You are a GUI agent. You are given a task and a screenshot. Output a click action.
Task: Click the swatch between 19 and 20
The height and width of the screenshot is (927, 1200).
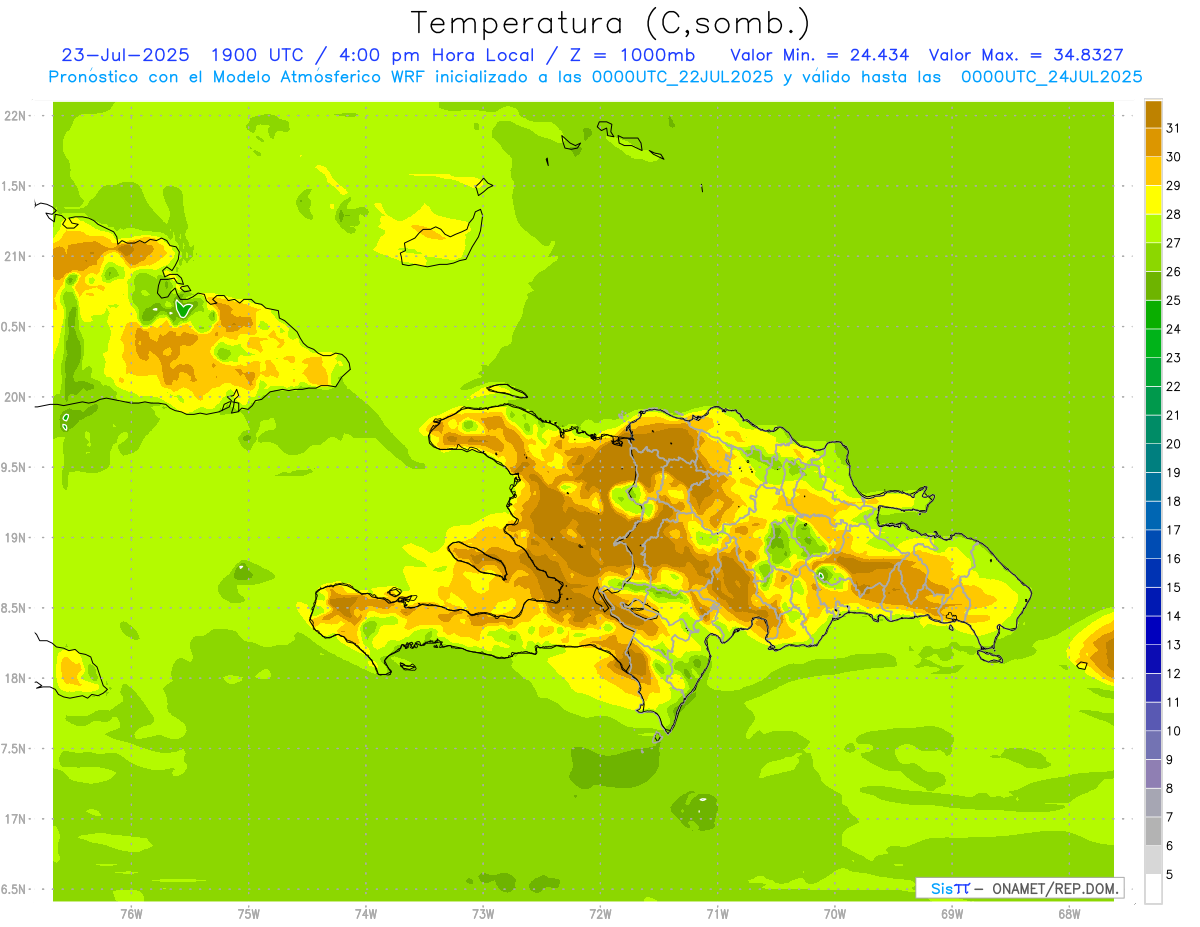tap(1153, 458)
